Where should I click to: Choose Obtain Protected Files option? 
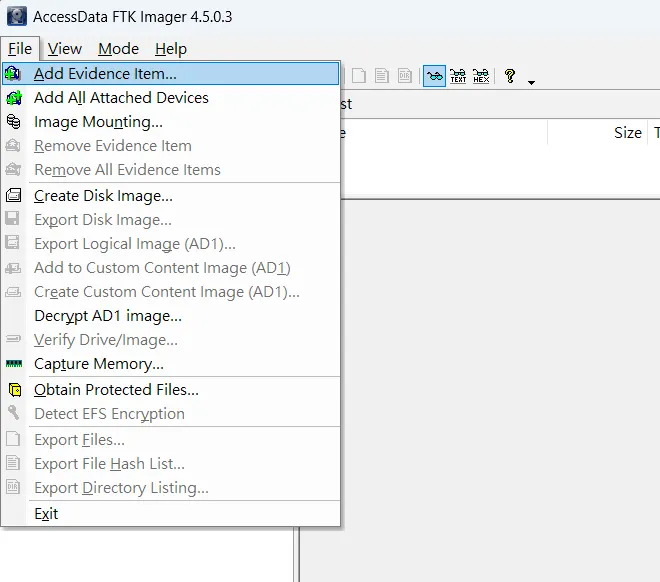tap(170, 390)
